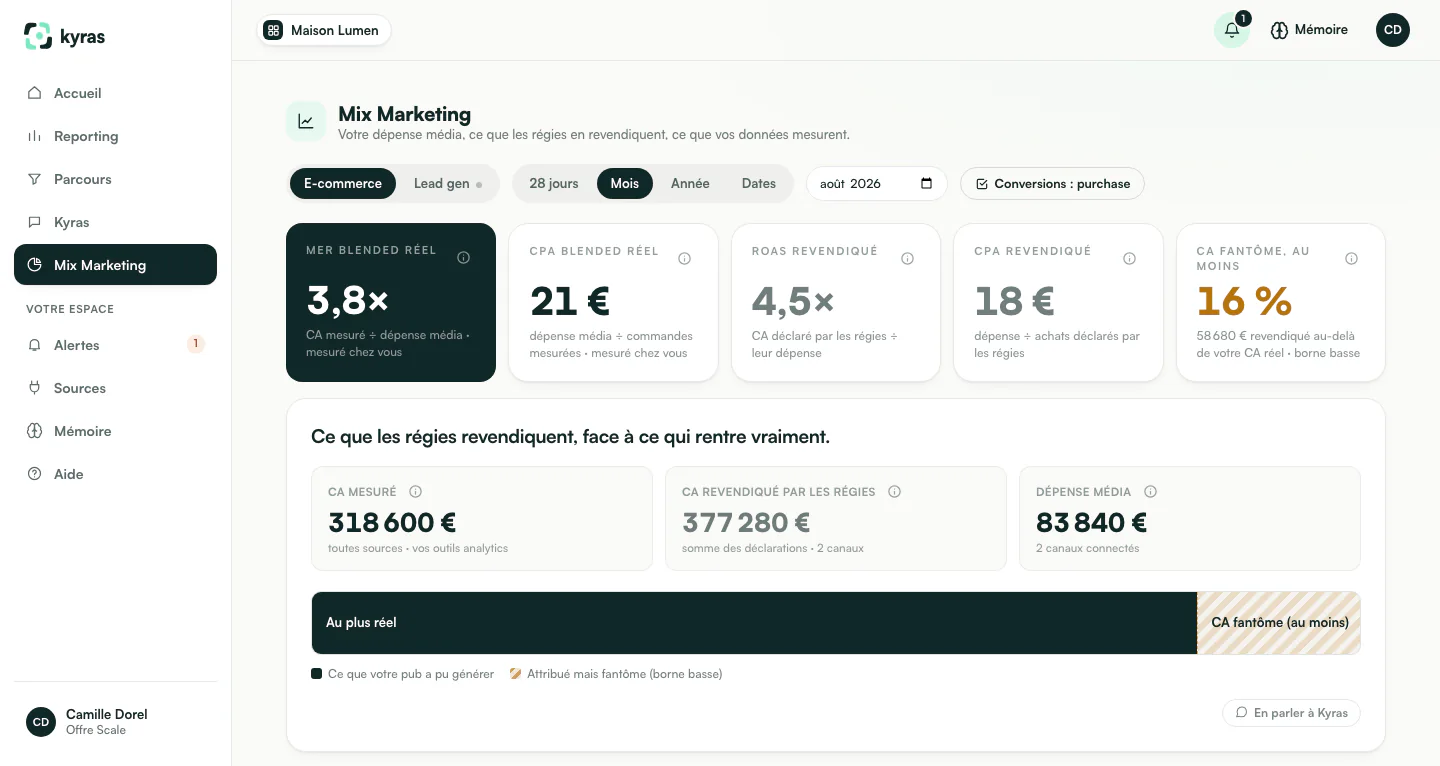Select the Année period

690,184
